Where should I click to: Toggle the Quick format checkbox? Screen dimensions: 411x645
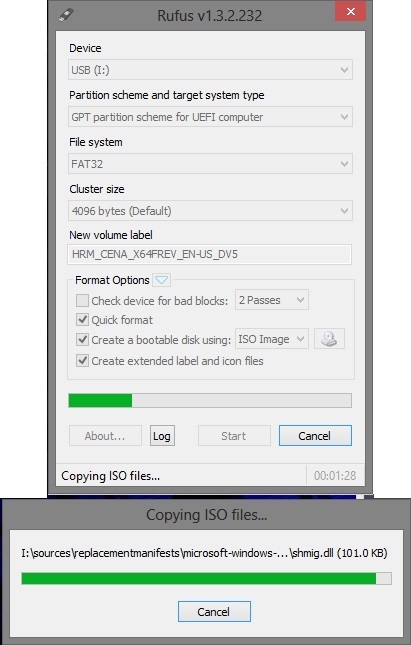pos(82,320)
